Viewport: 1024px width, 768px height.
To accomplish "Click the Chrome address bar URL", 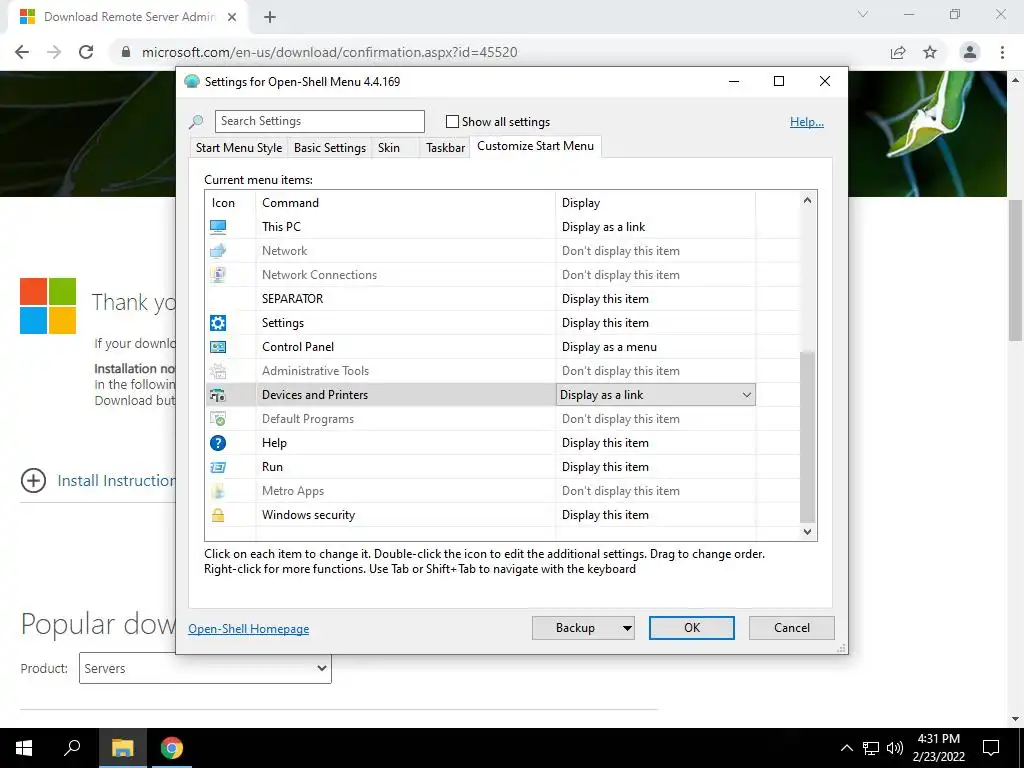I will pos(329,52).
